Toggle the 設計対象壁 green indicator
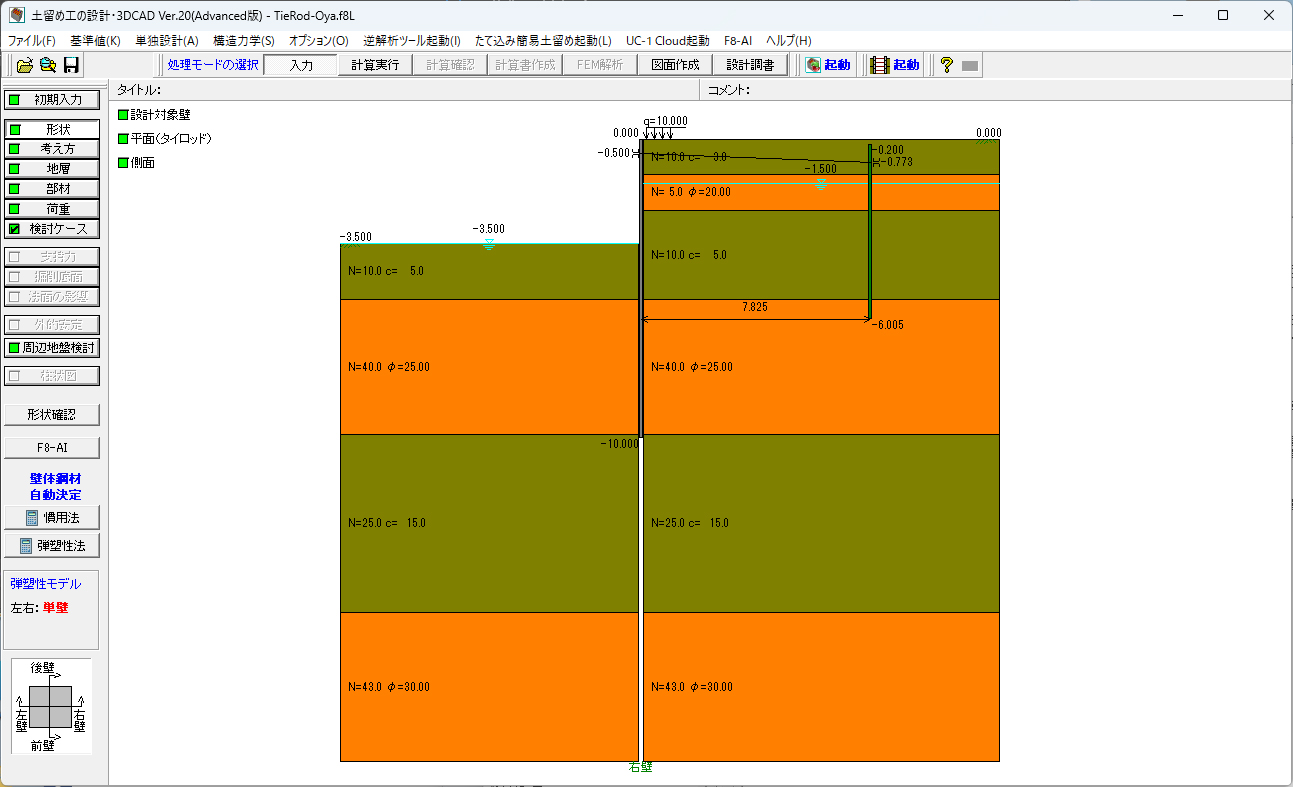Image resolution: width=1293 pixels, height=787 pixels. (x=124, y=115)
